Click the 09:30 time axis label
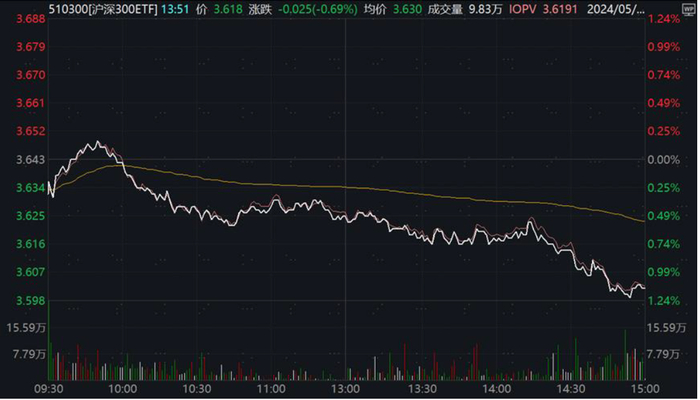 pyautogui.click(x=49, y=389)
